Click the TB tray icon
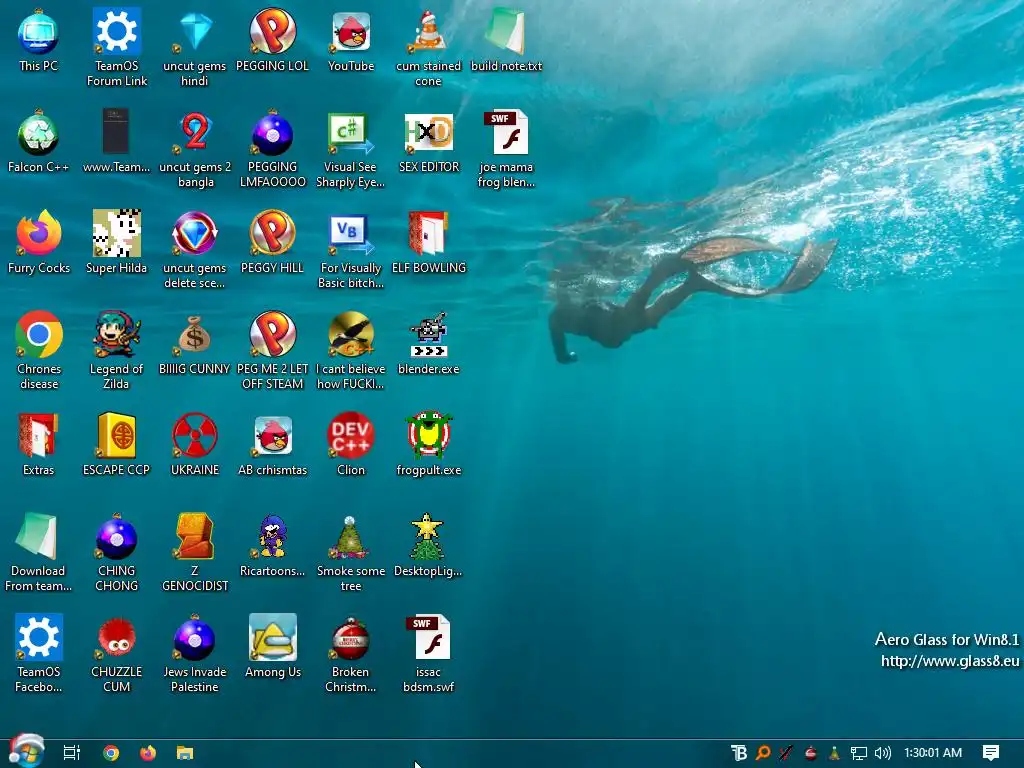Image resolution: width=1024 pixels, height=768 pixels. pos(739,753)
